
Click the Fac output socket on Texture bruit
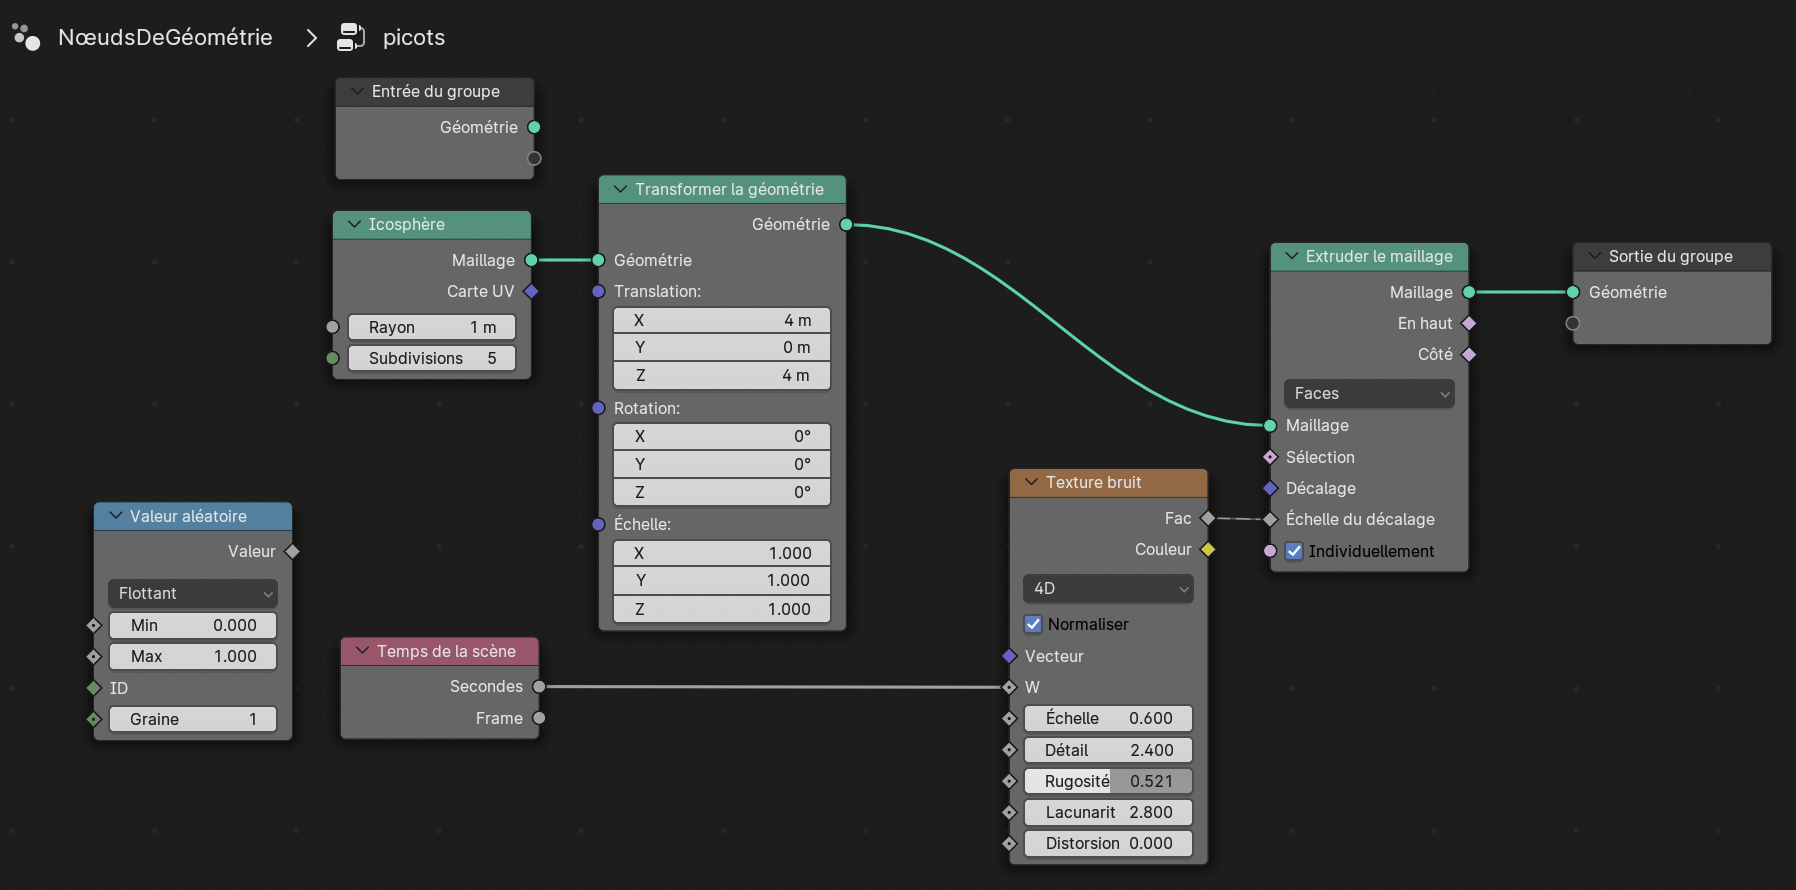[x=1208, y=518]
